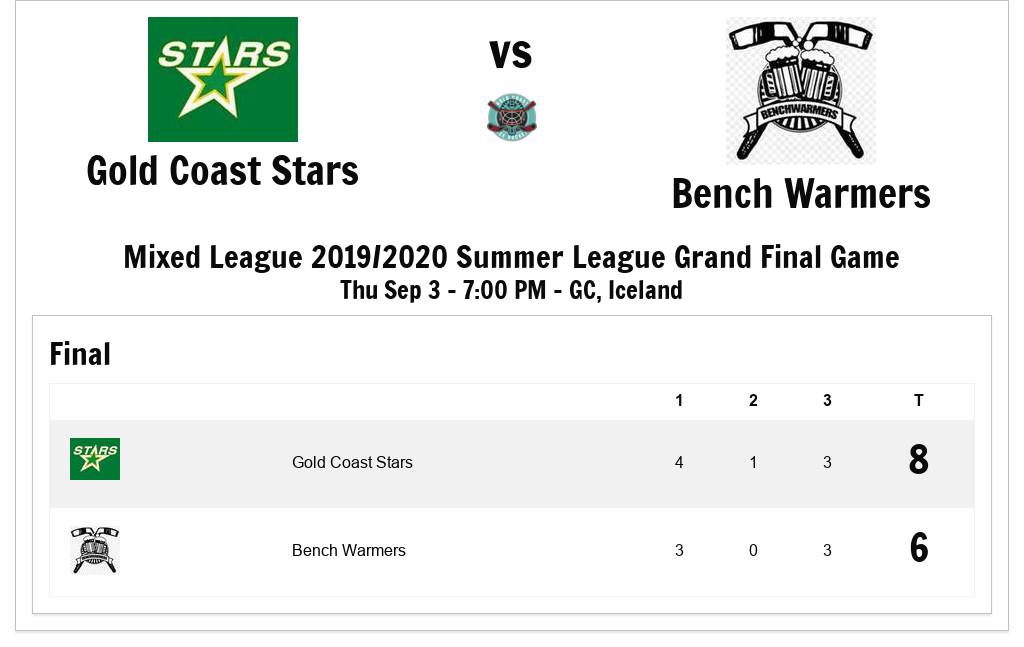Open the Gold Coast Stars team heading
Image resolution: width=1024 pixels, height=647 pixels.
[222, 171]
